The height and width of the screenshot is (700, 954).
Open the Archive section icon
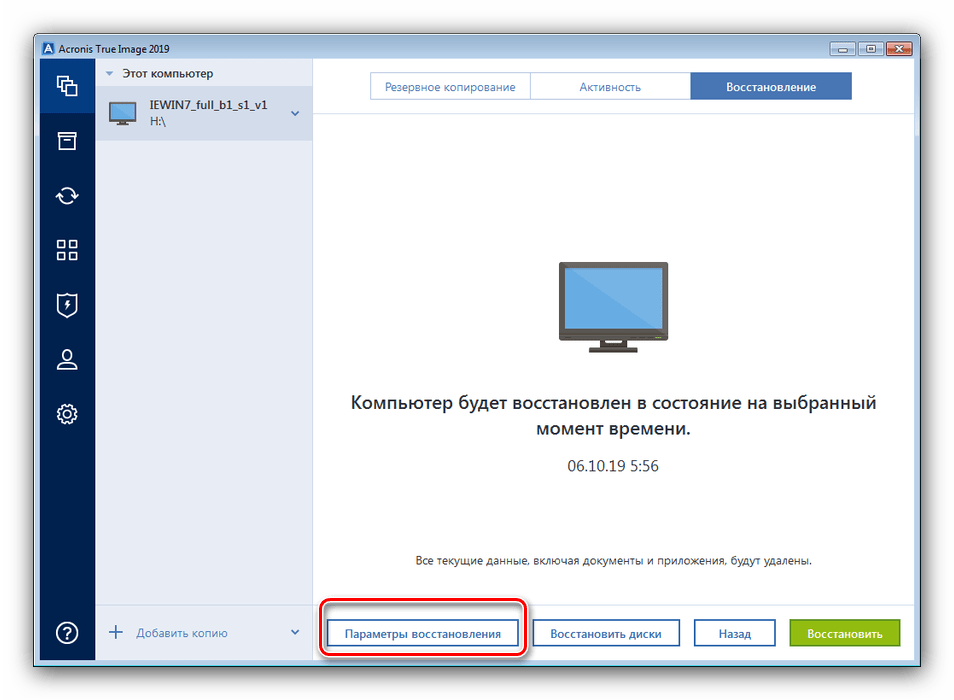67,140
